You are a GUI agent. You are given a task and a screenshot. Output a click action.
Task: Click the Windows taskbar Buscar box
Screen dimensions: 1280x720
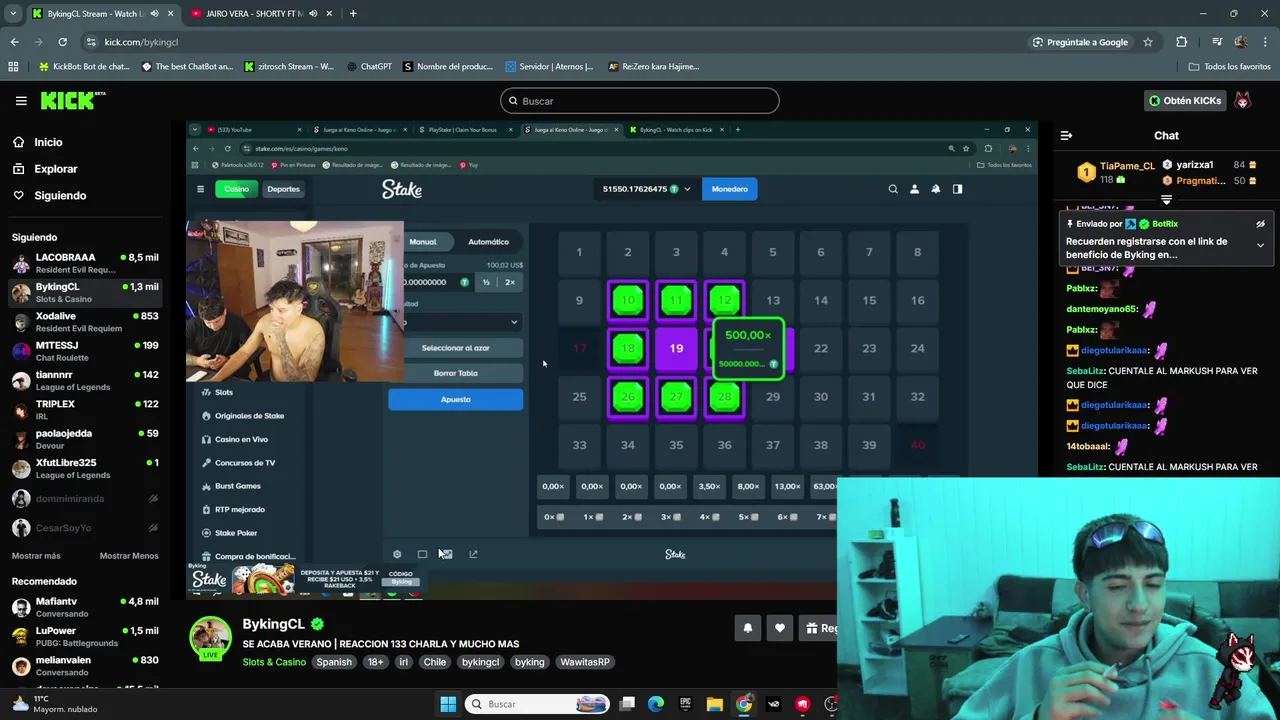pyautogui.click(x=538, y=704)
